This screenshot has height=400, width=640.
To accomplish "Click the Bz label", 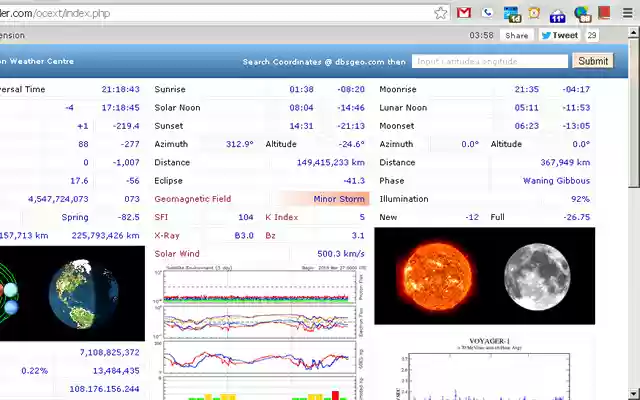I will [x=270, y=236].
